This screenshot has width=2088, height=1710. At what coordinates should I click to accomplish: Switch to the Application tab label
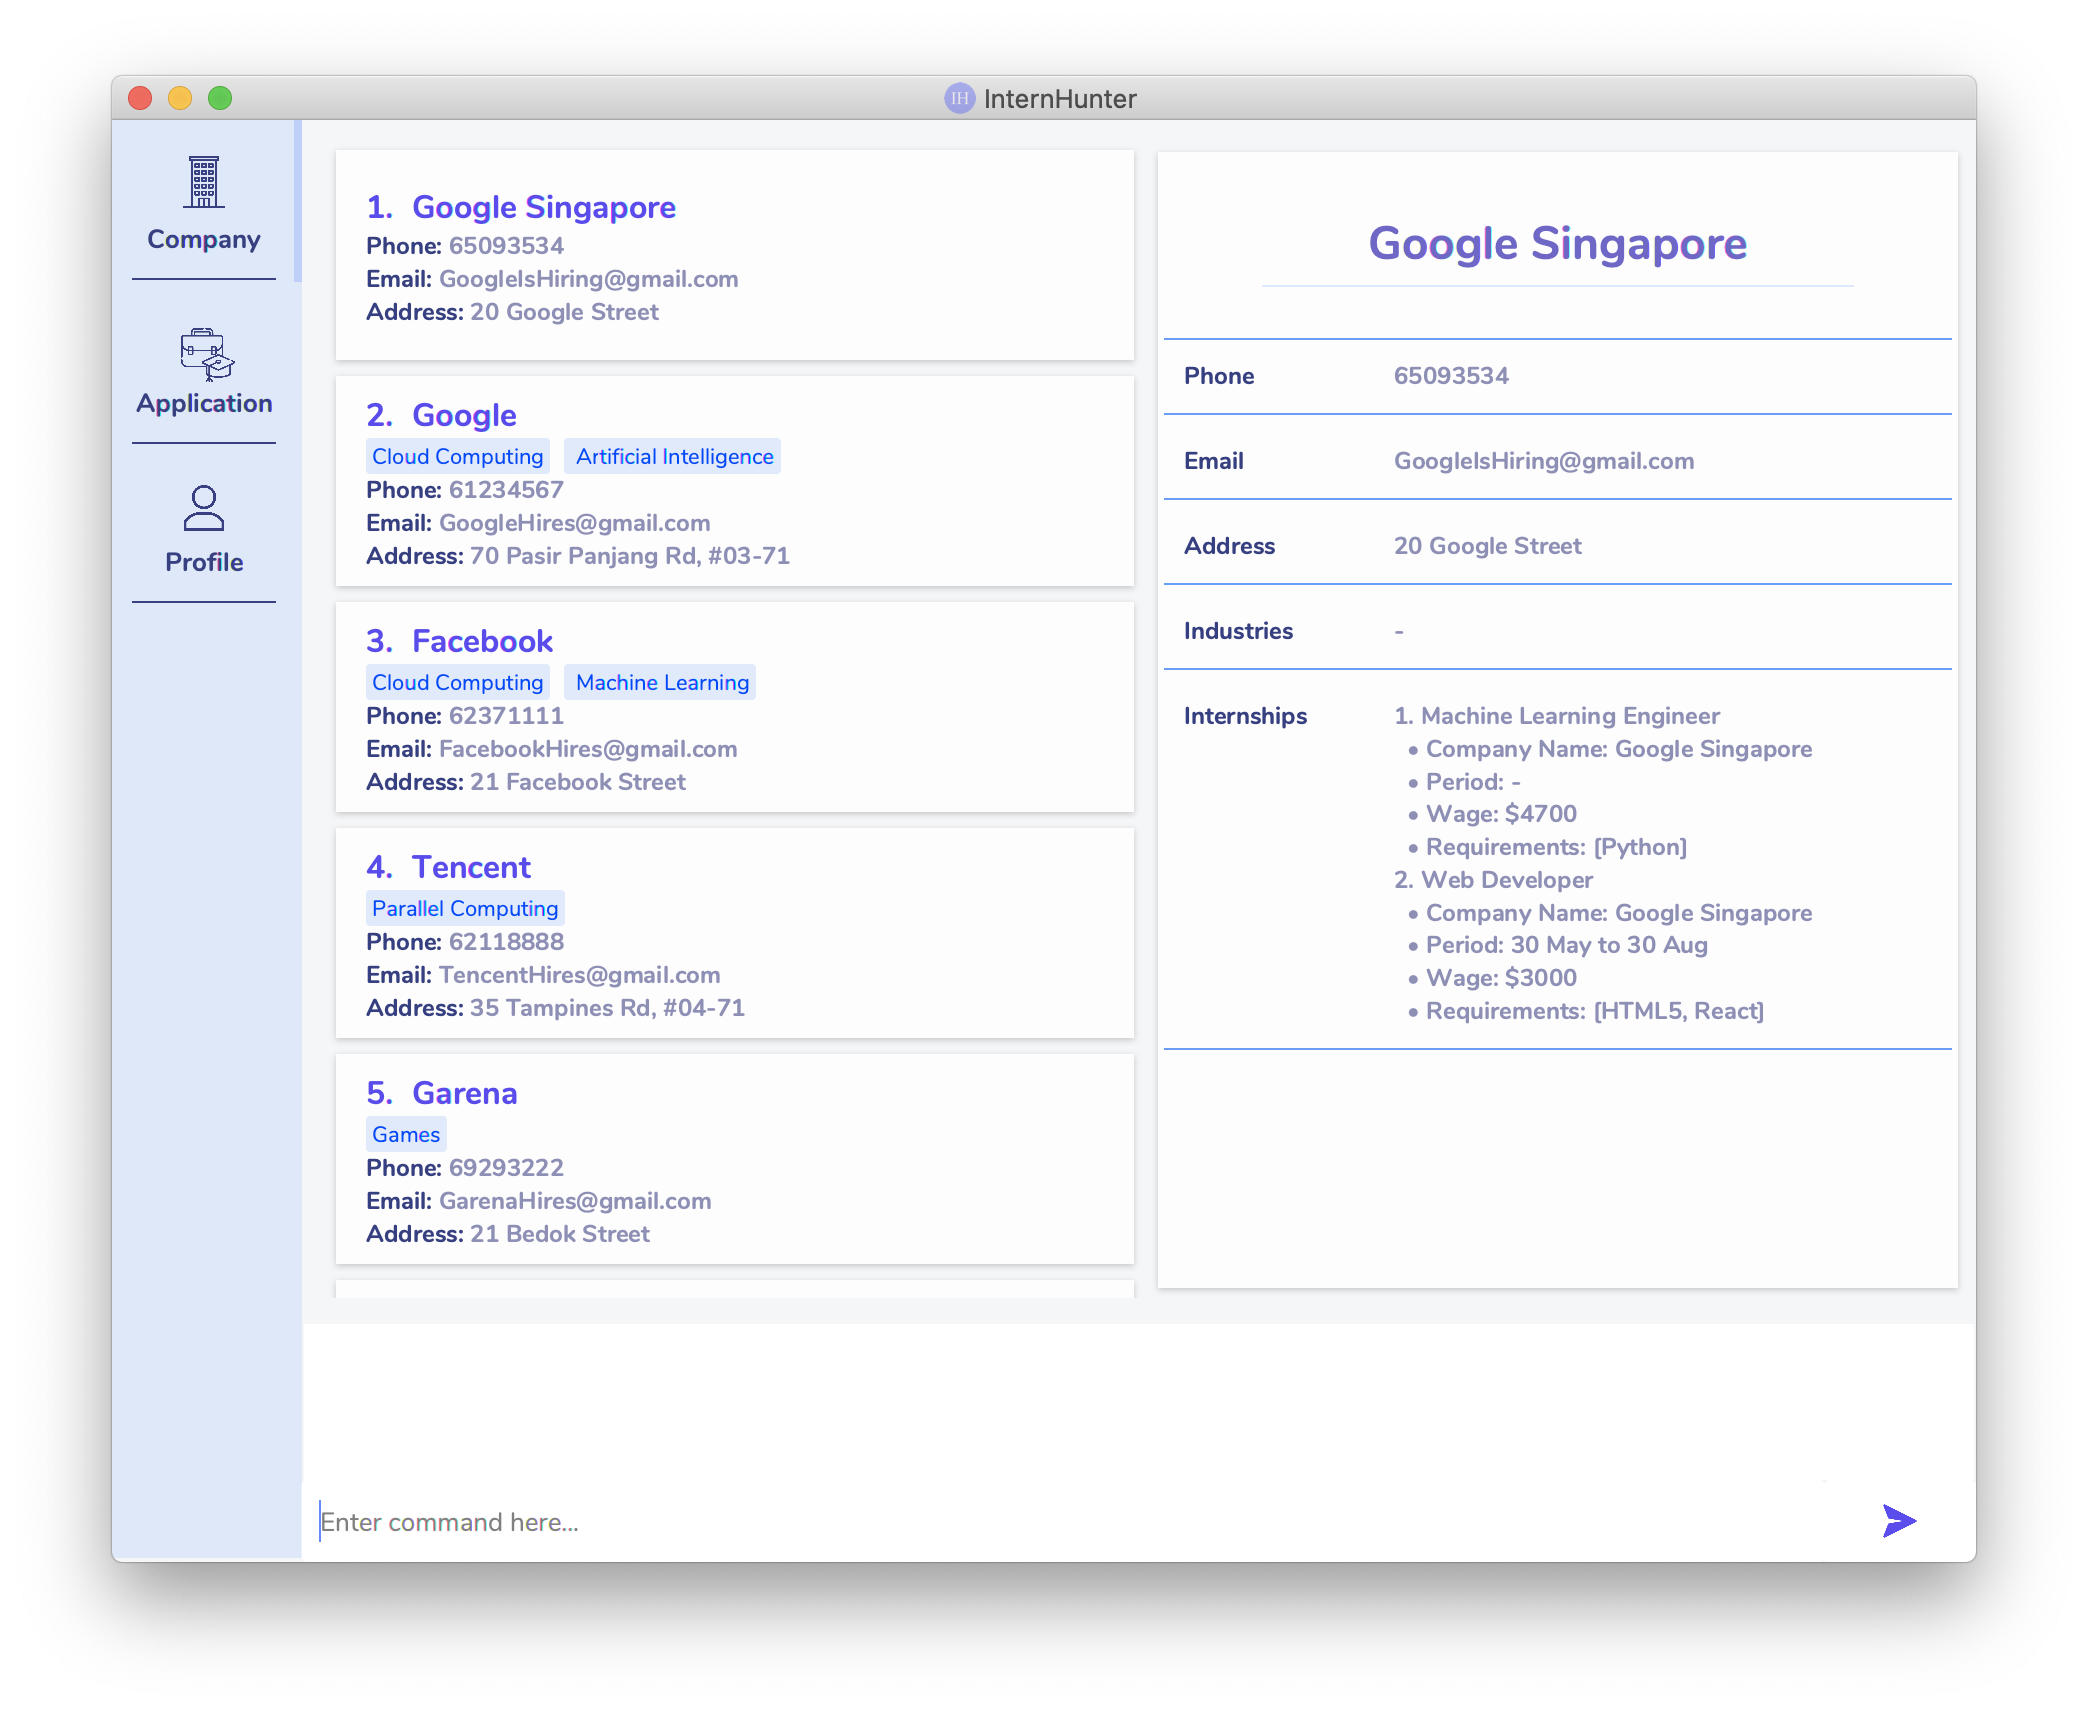pyautogui.click(x=204, y=403)
